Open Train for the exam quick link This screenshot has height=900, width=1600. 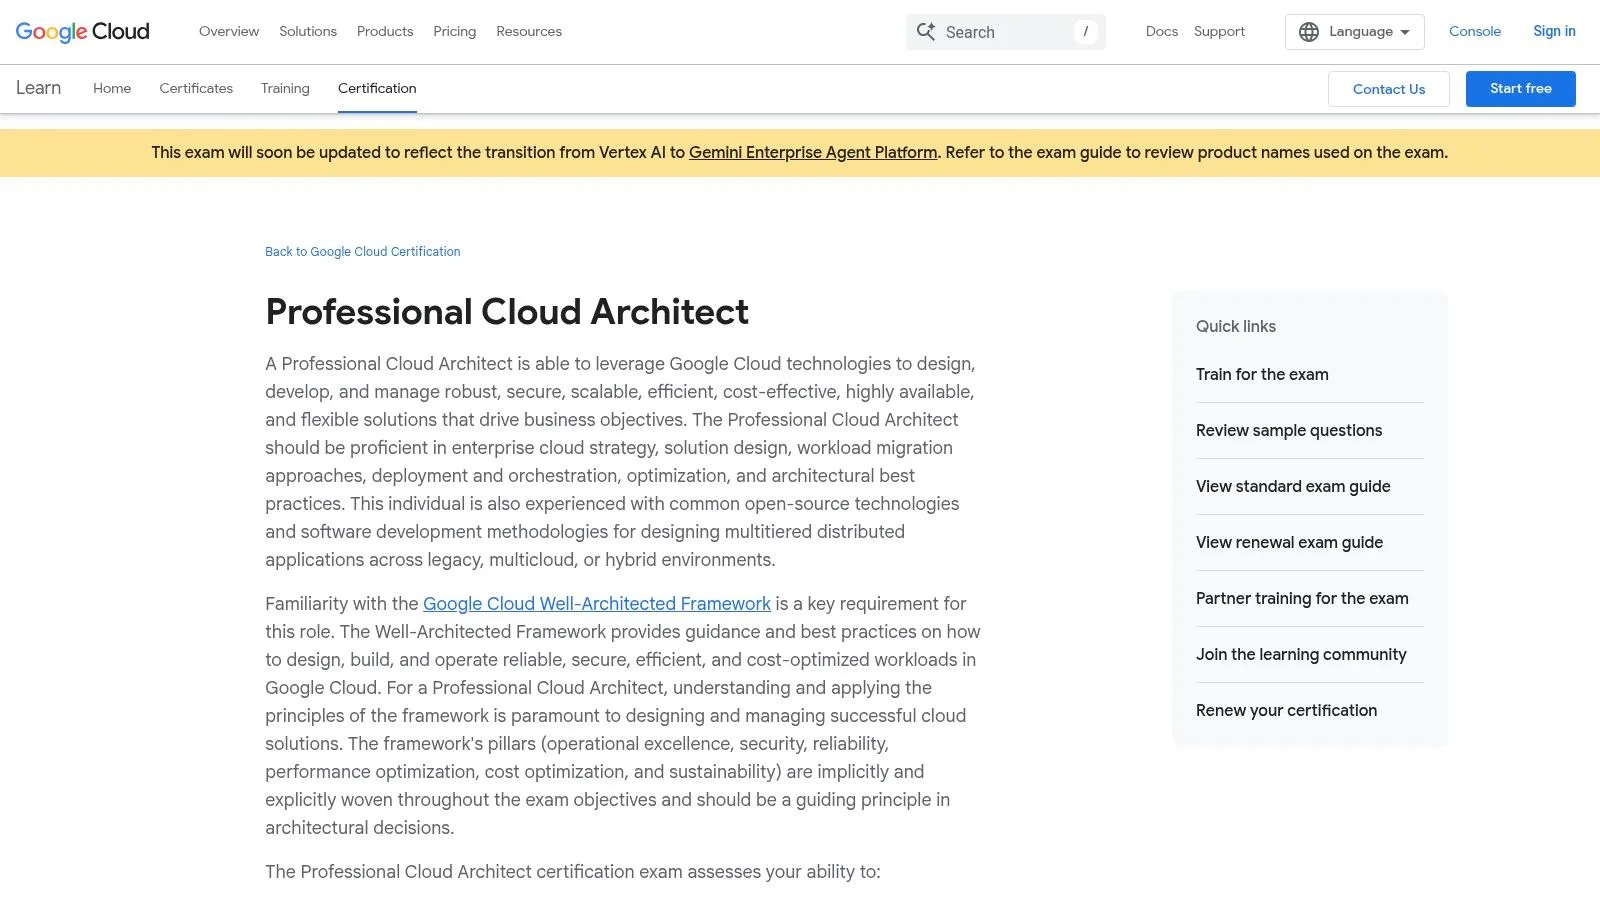click(x=1262, y=375)
